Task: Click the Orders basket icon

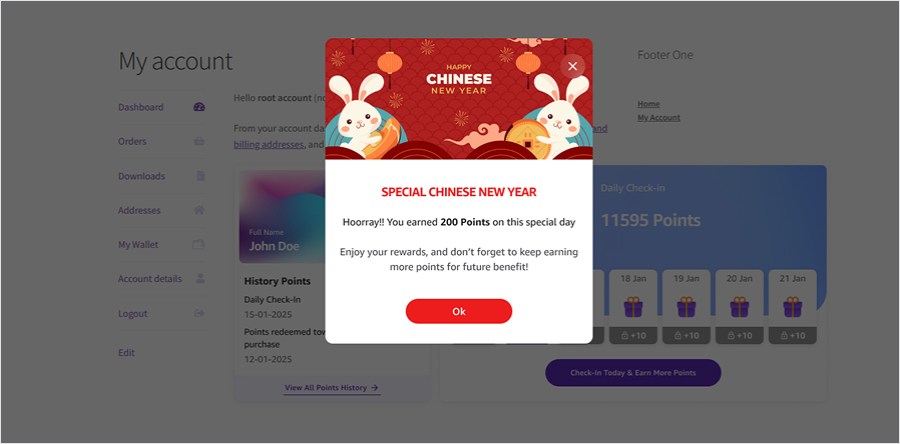Action: tap(199, 141)
